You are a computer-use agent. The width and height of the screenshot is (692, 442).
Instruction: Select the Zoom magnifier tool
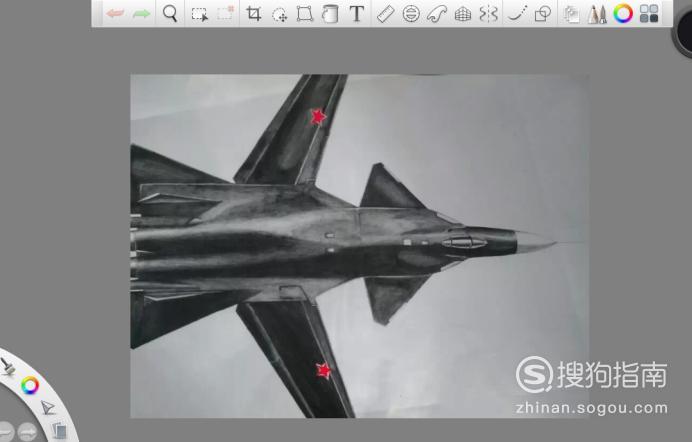(170, 14)
